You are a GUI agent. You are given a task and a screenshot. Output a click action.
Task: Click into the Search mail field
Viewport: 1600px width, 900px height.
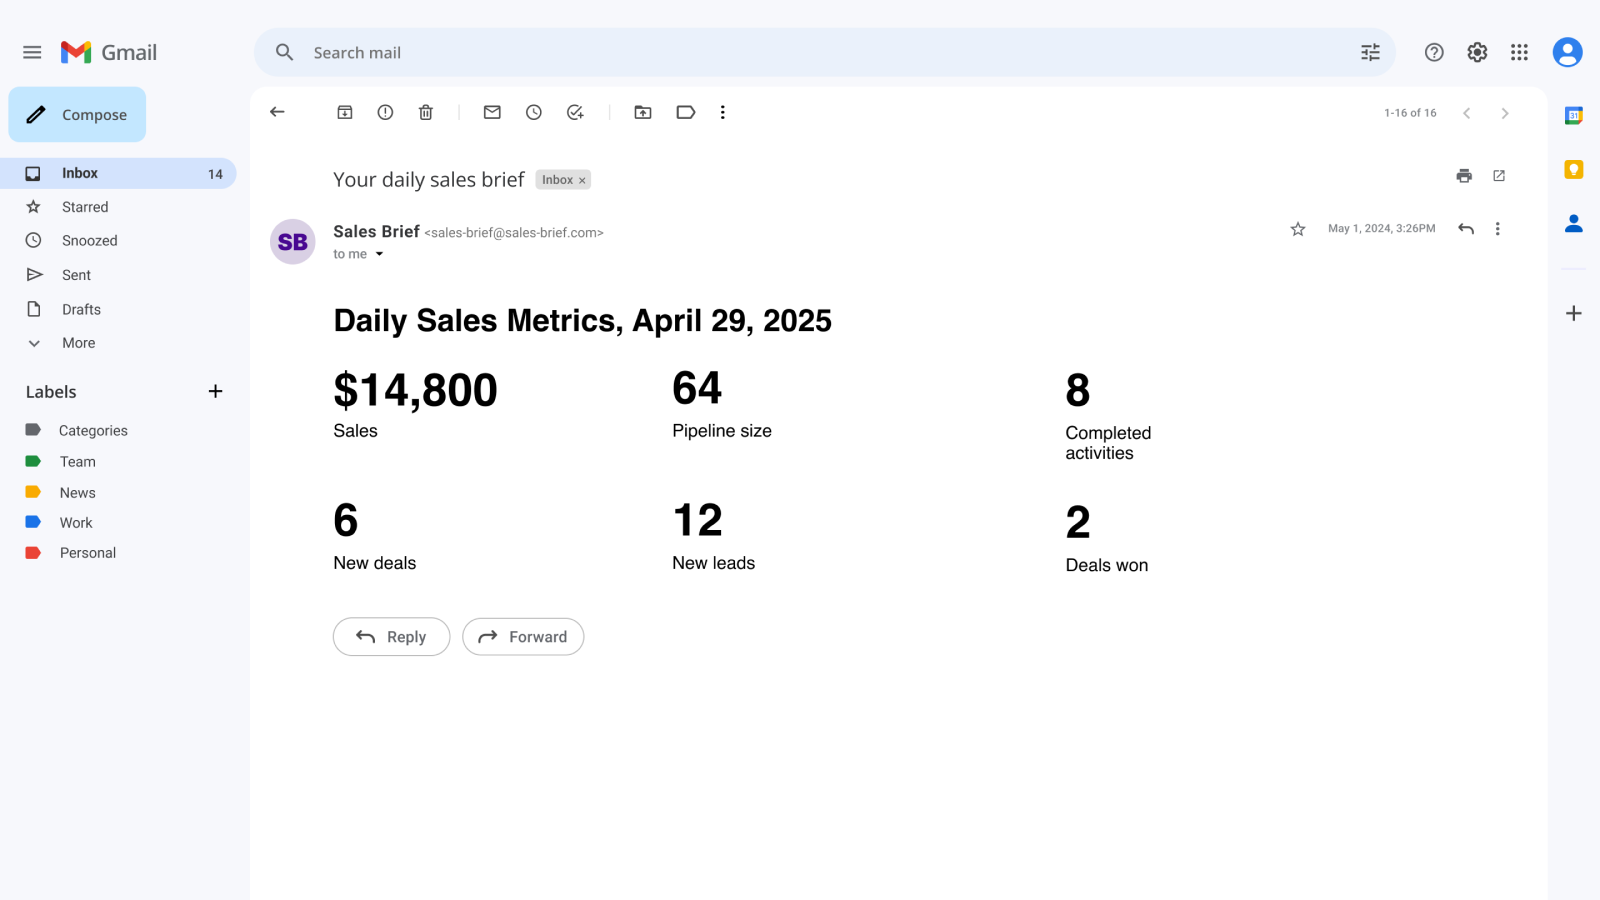(800, 53)
